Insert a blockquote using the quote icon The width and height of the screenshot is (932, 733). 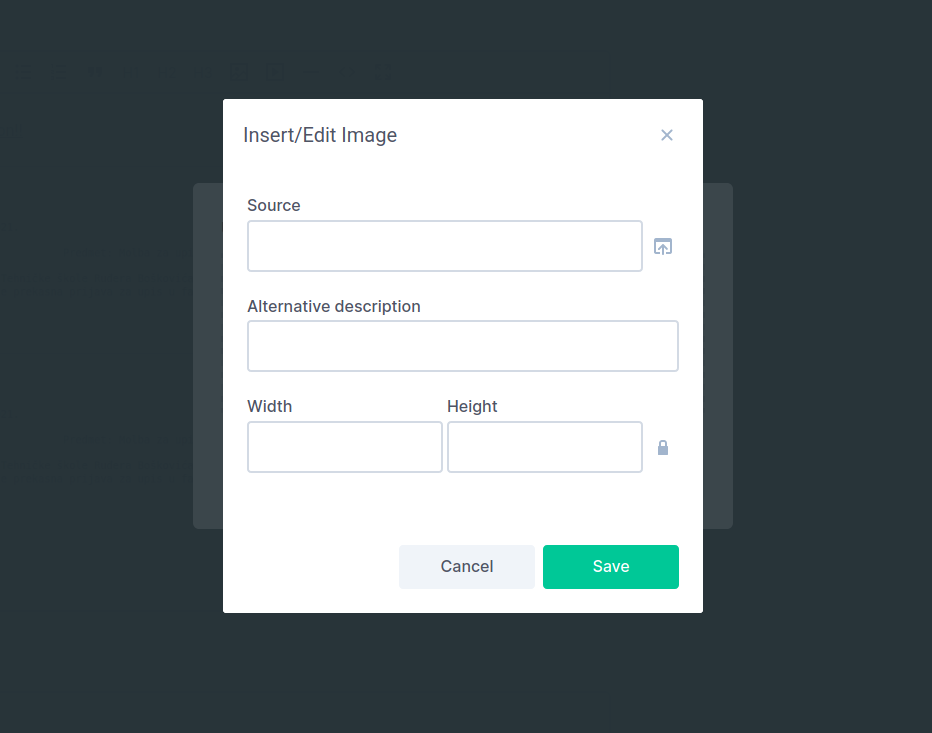coord(94,72)
